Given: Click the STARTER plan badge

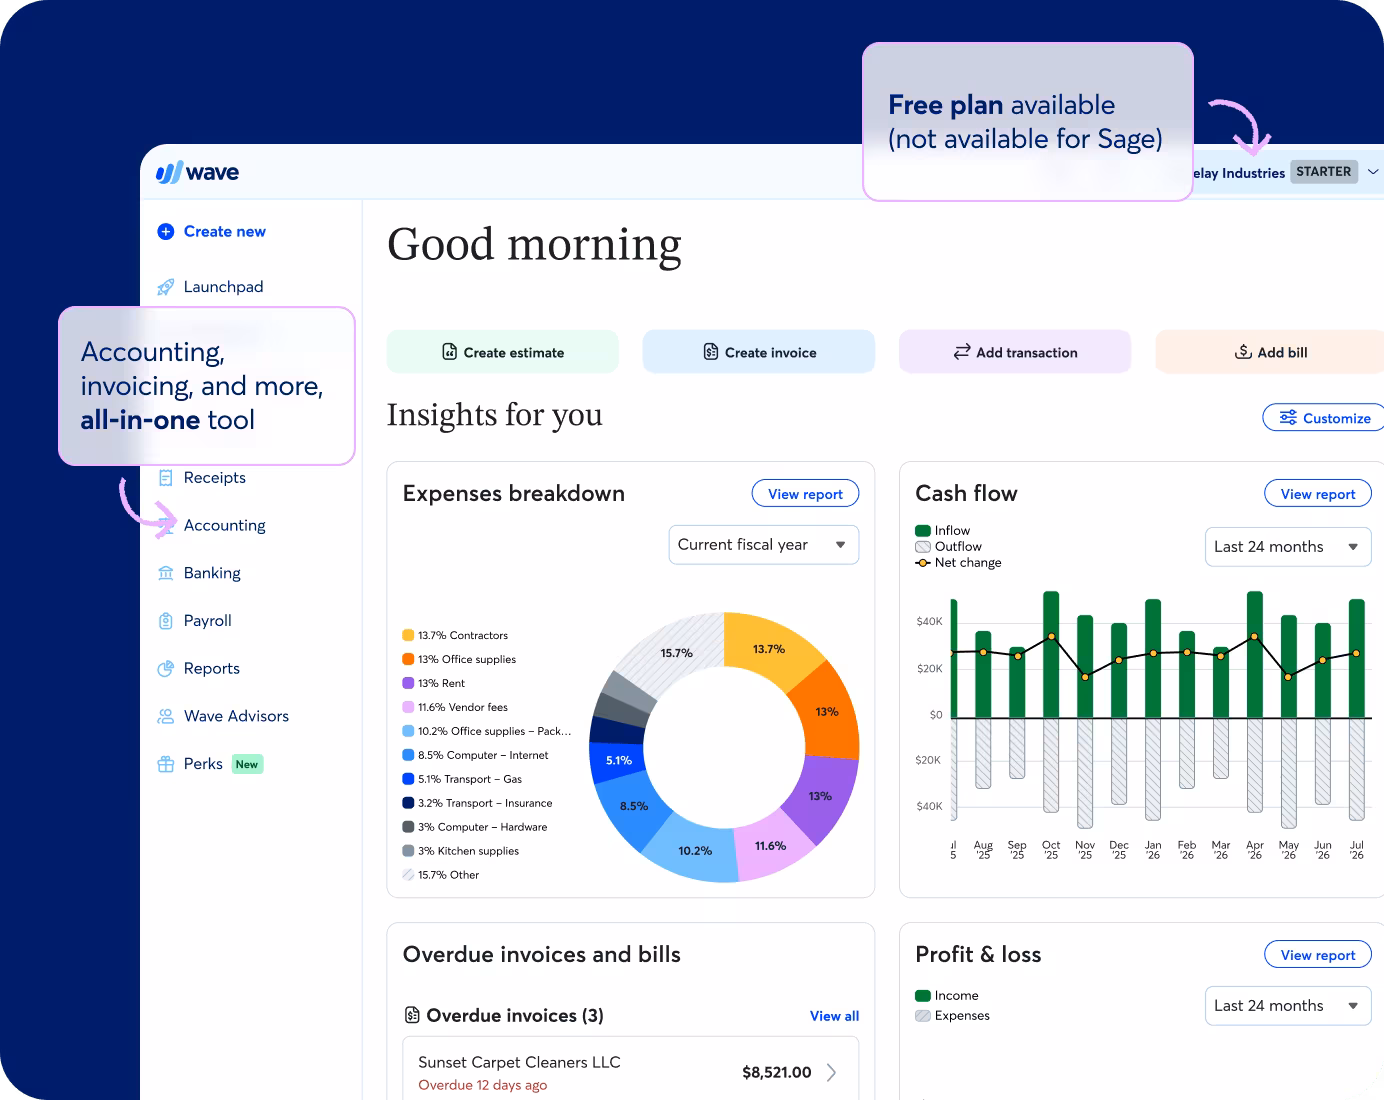Looking at the screenshot, I should [1323, 172].
